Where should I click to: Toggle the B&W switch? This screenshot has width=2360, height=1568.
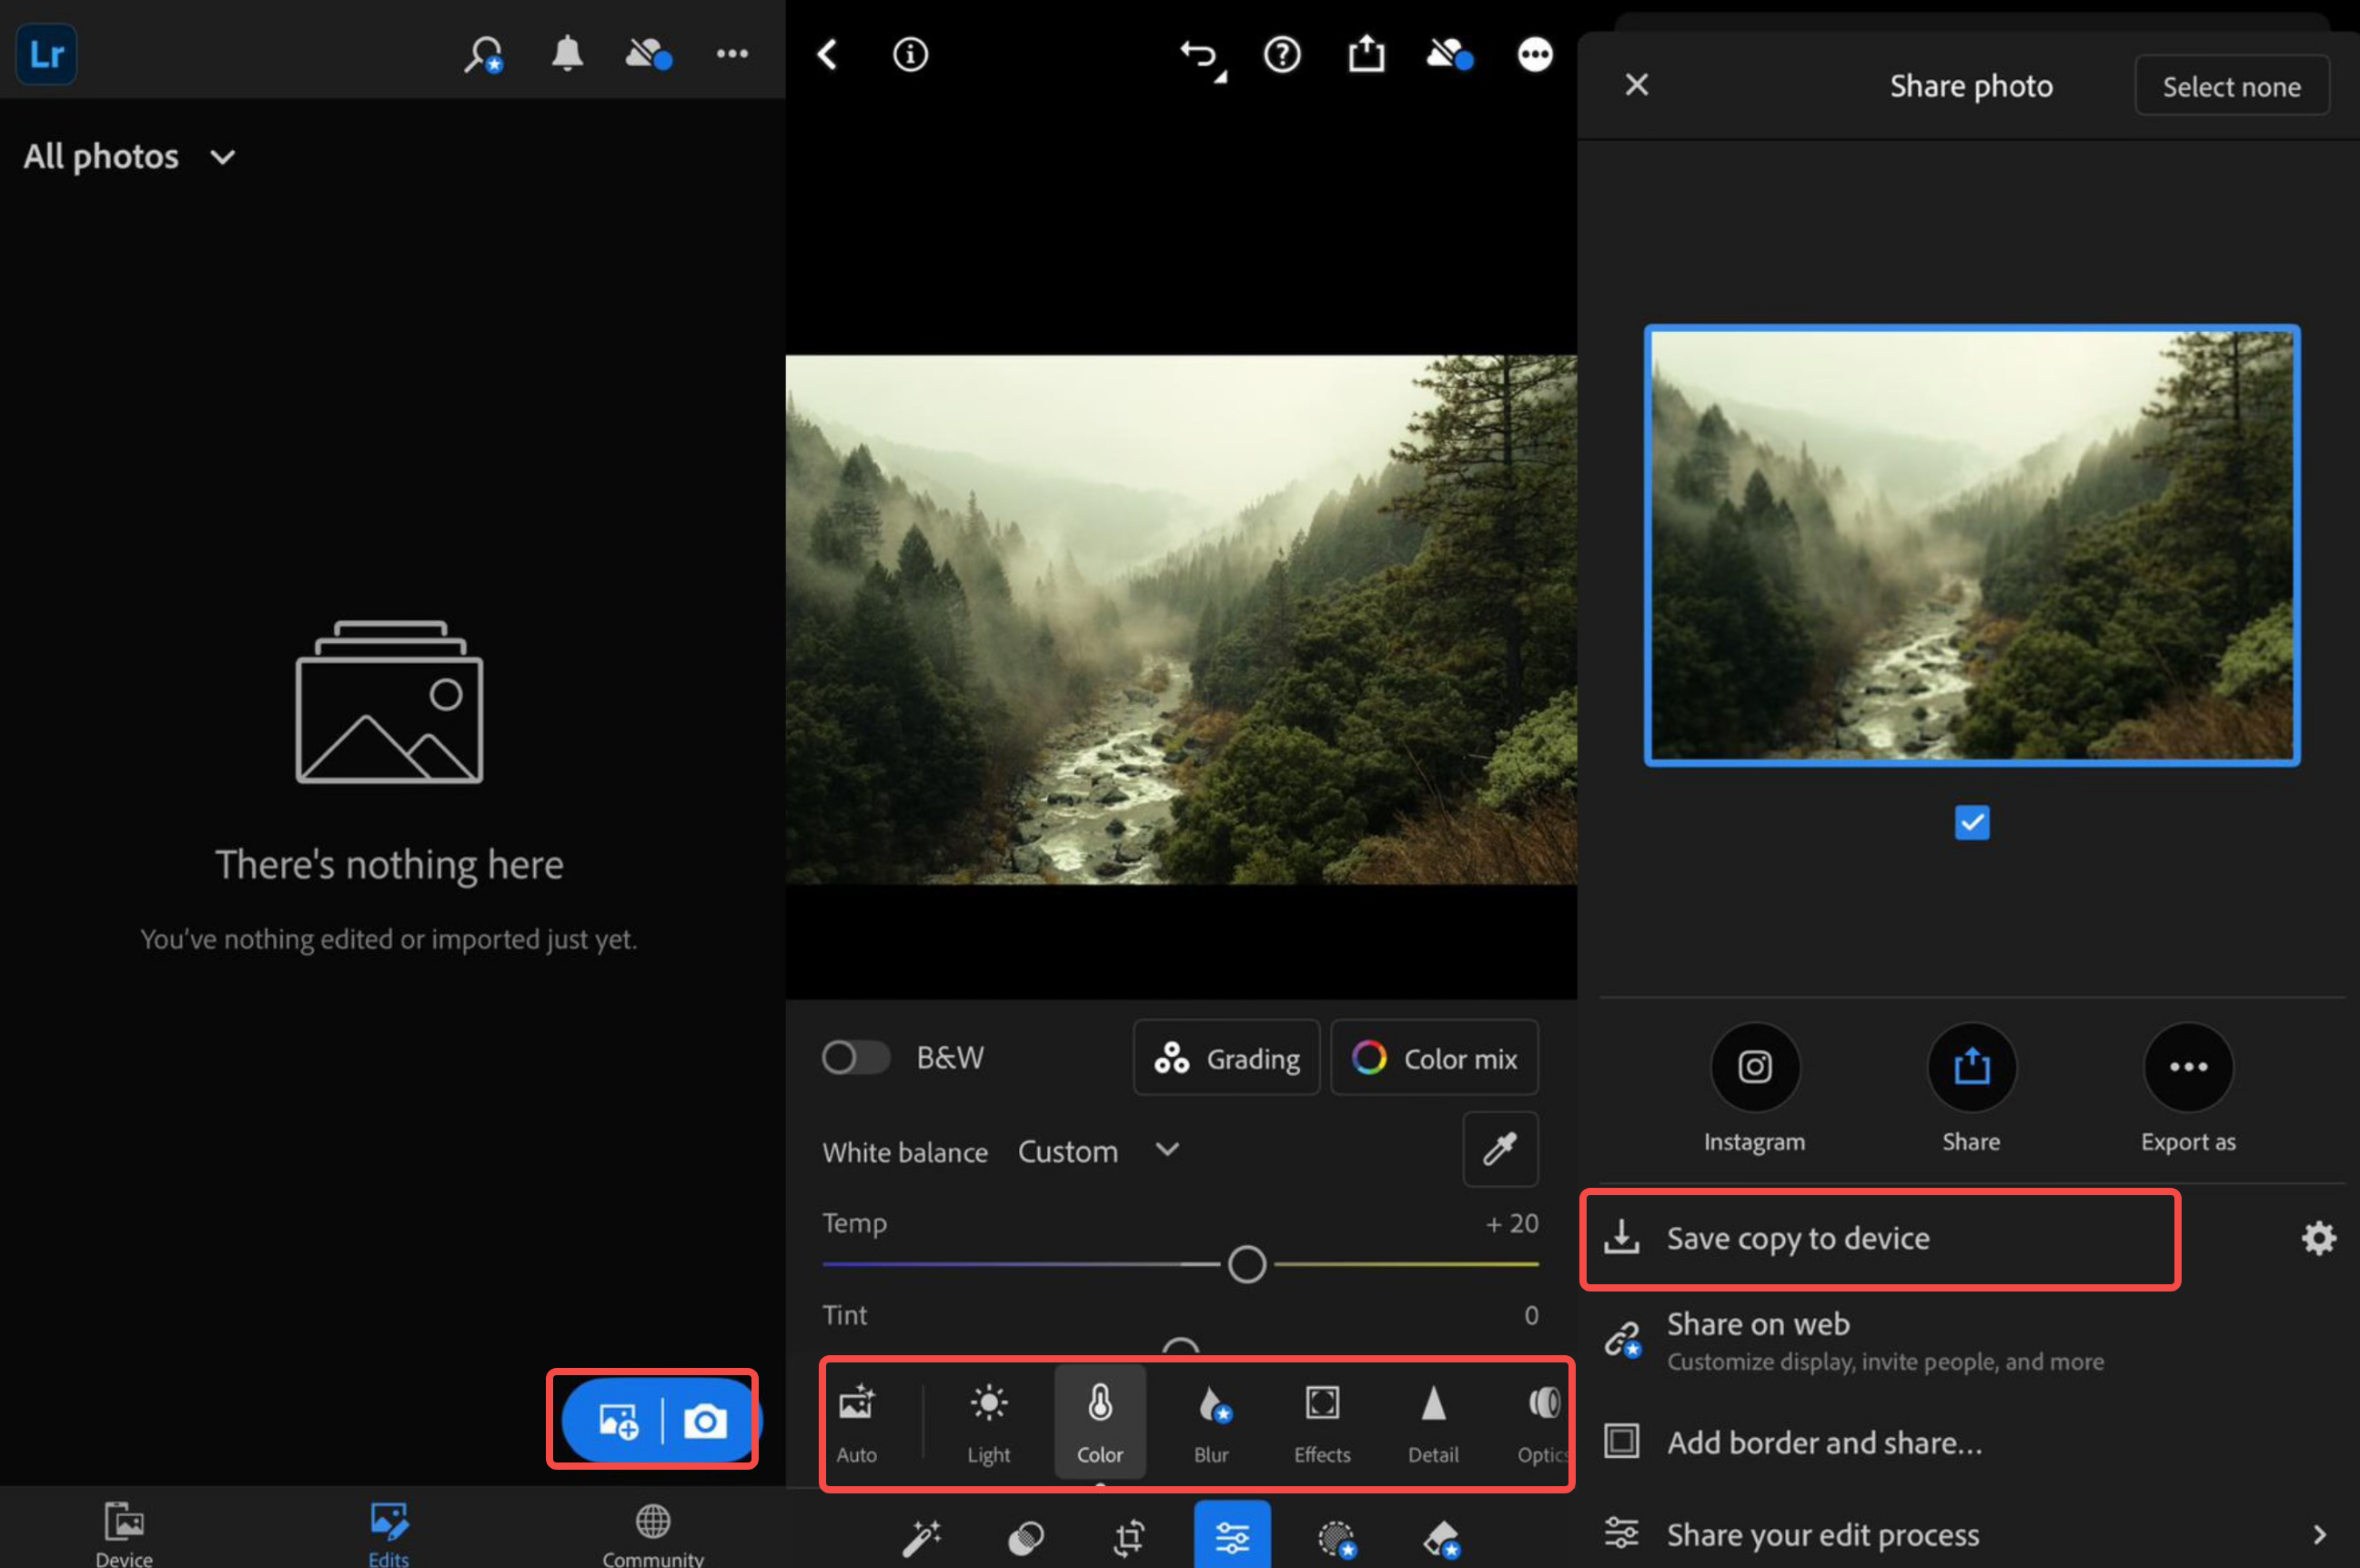pyautogui.click(x=855, y=1057)
